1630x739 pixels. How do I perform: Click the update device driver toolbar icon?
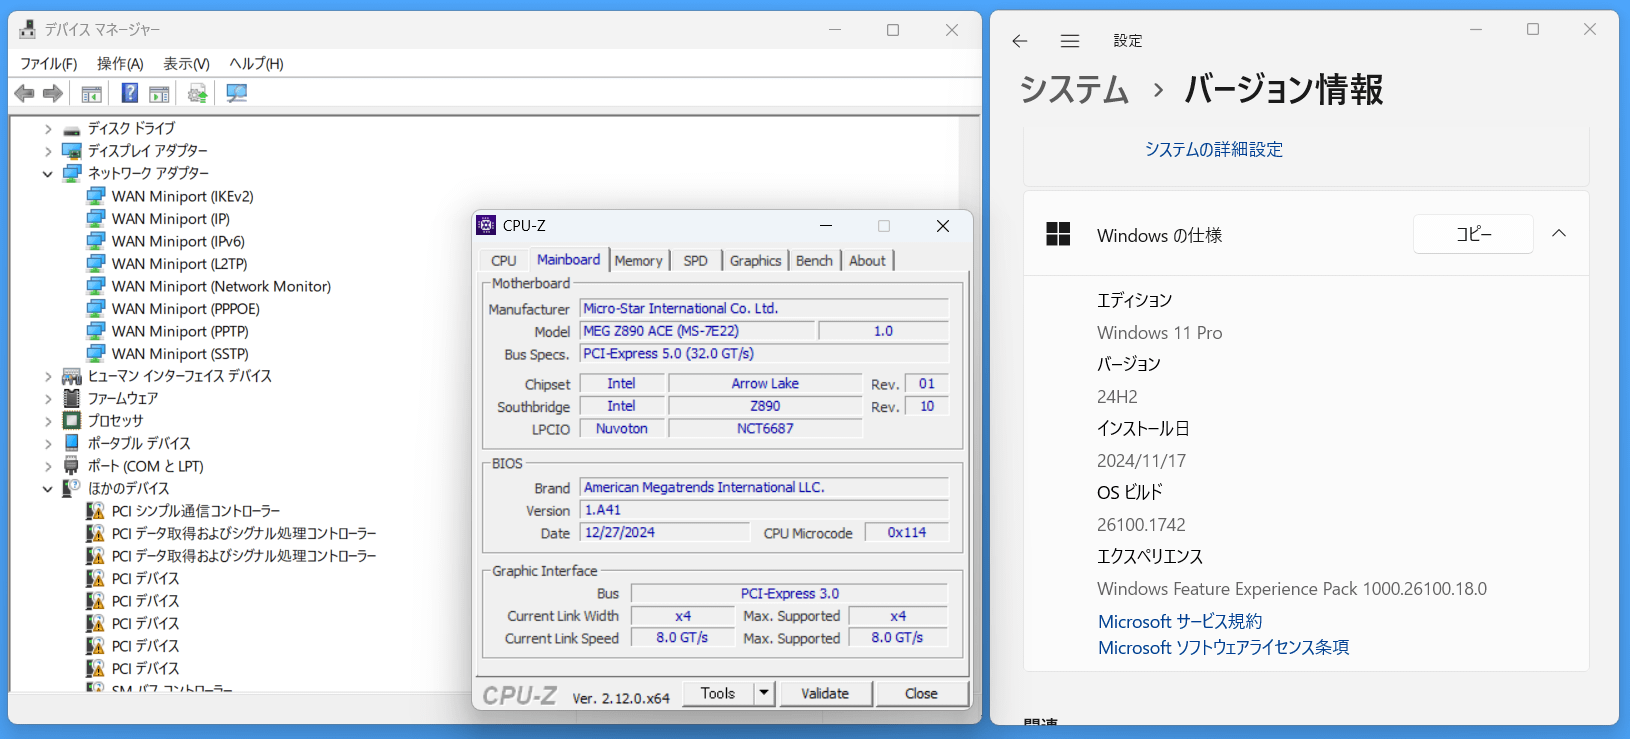[x=198, y=93]
